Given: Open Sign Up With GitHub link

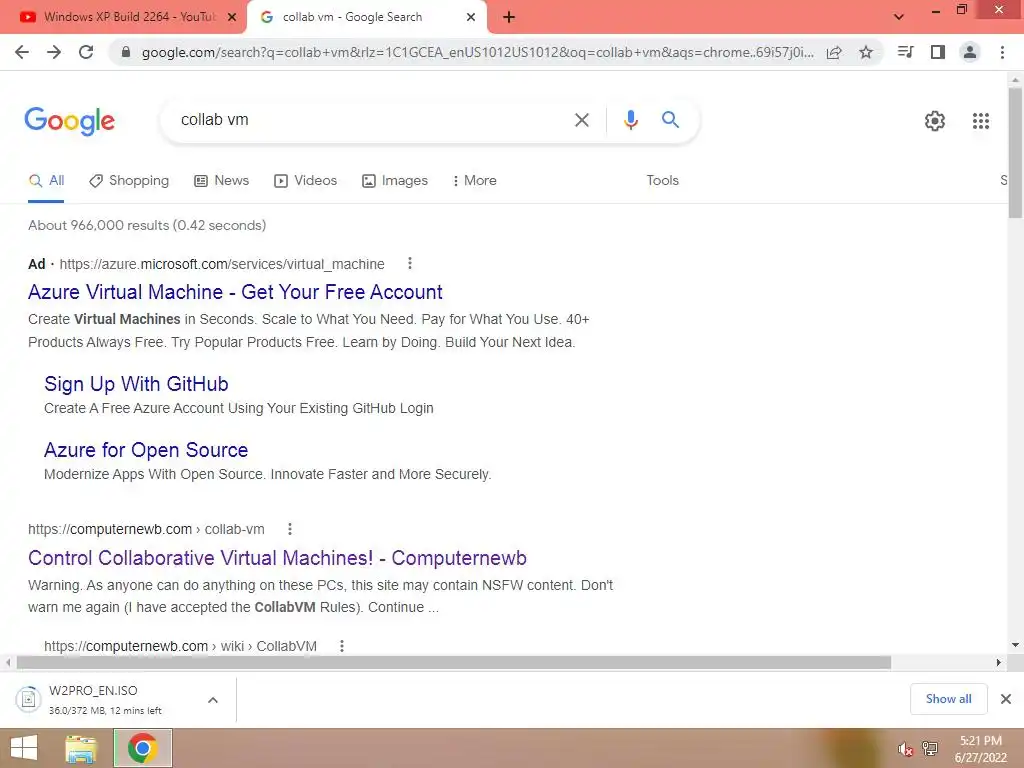Looking at the screenshot, I should coord(136,384).
